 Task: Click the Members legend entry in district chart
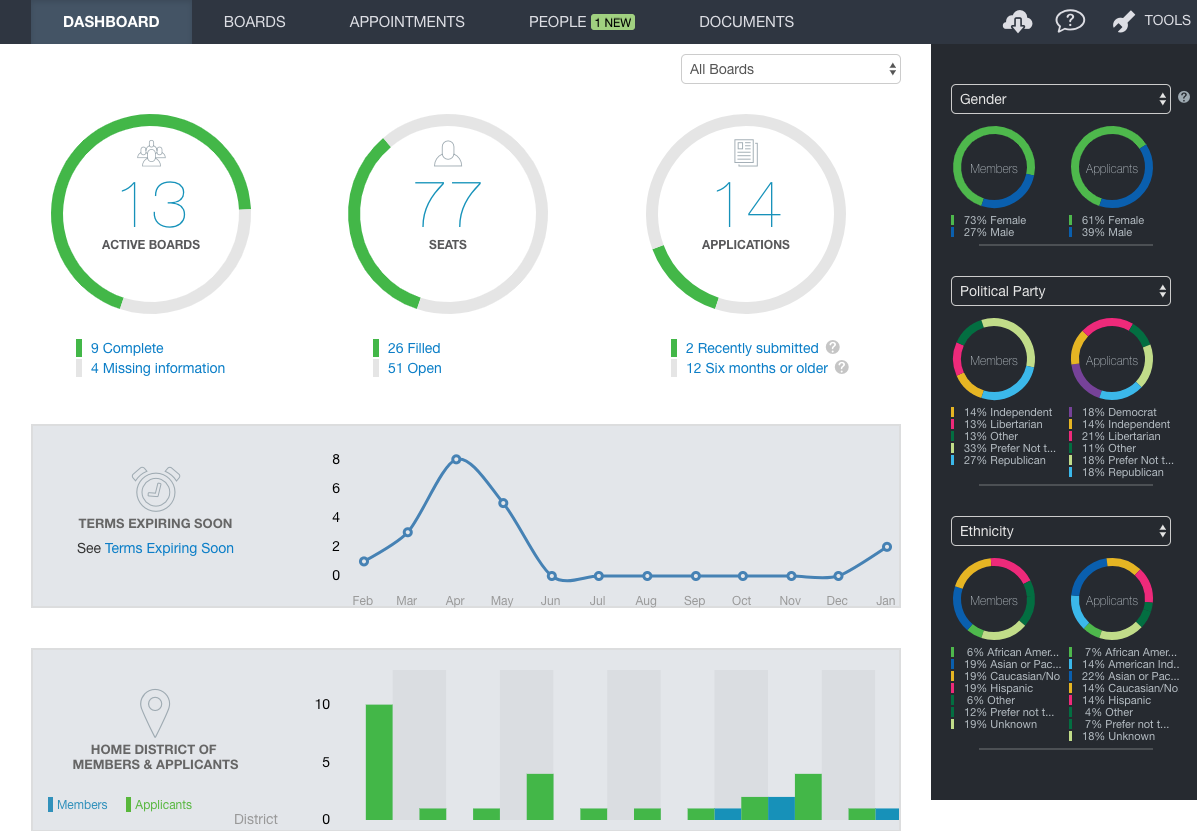tap(78, 804)
